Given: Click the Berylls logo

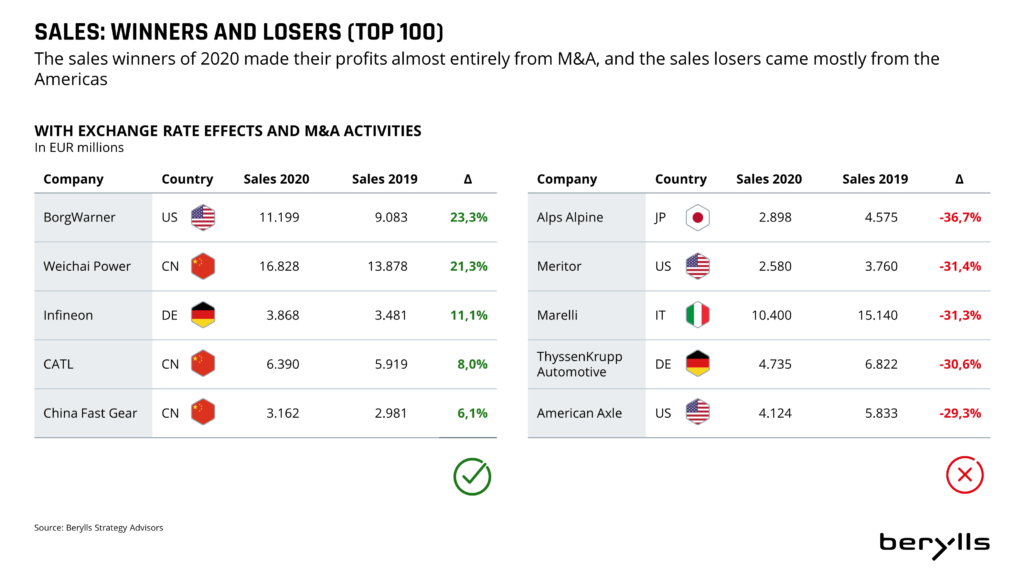Looking at the screenshot, I should point(934,543).
